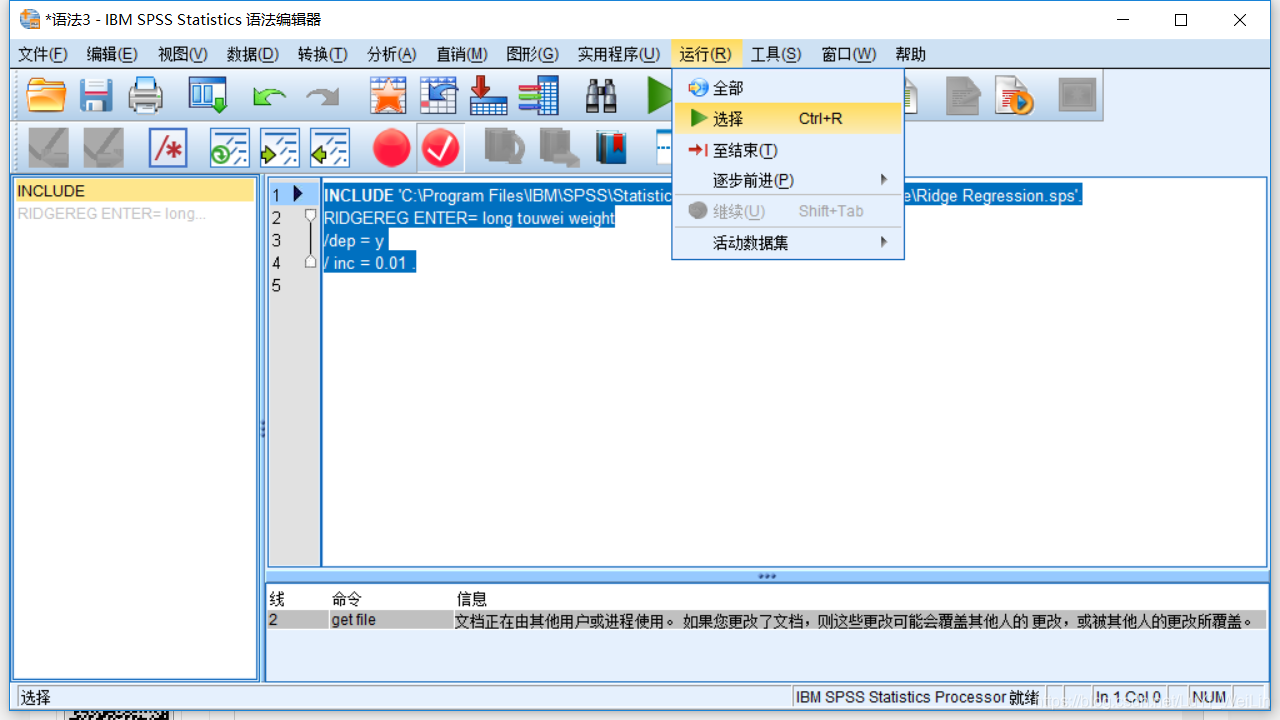Click the In 1 Col 0 status field
This screenshot has width=1280, height=720.
click(1128, 697)
